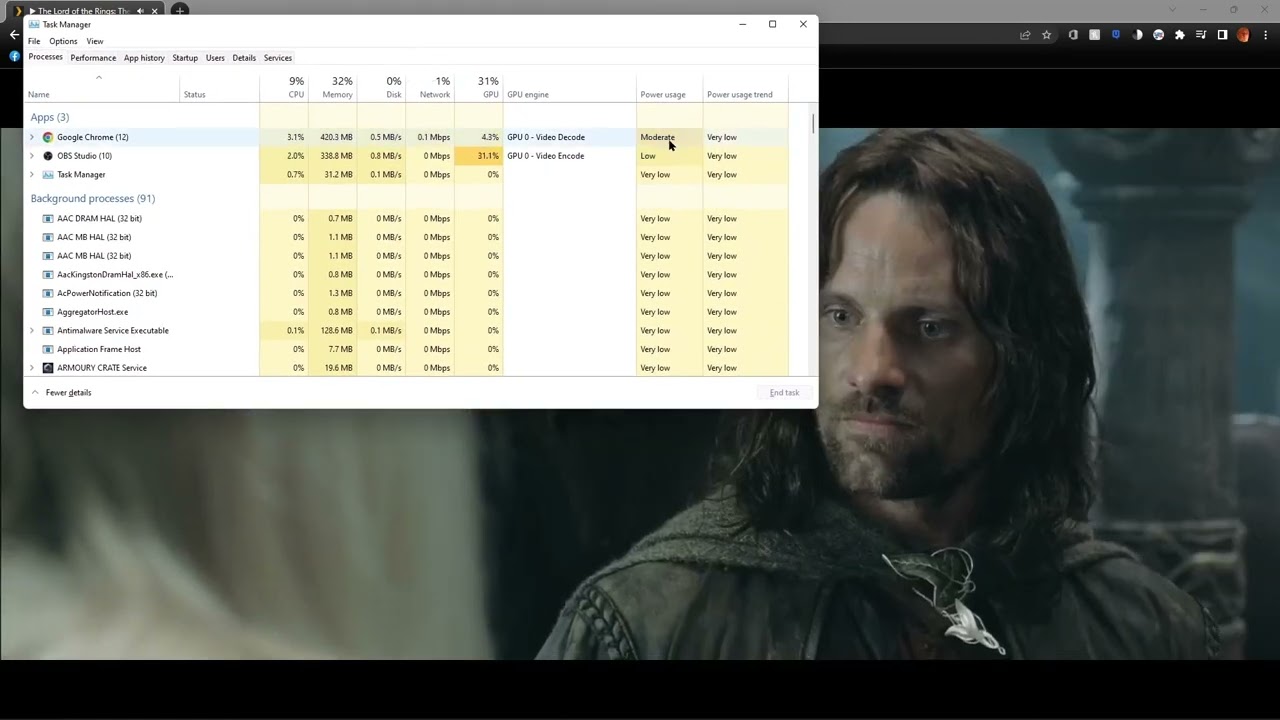Switch to the Services tab

(278, 58)
